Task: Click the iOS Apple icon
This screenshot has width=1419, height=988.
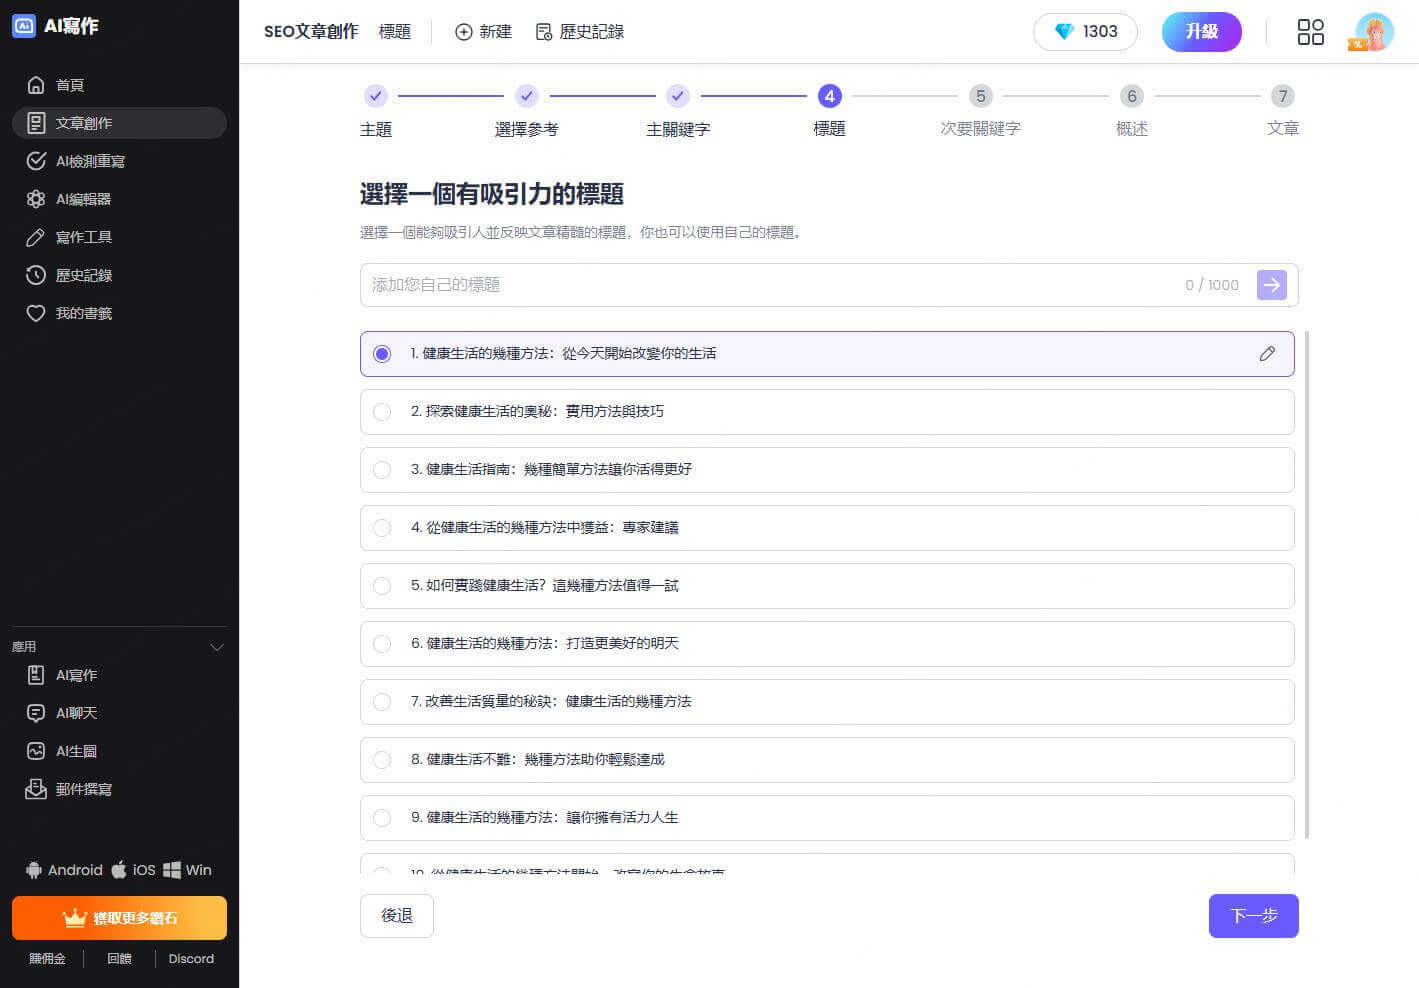Action: [x=119, y=869]
